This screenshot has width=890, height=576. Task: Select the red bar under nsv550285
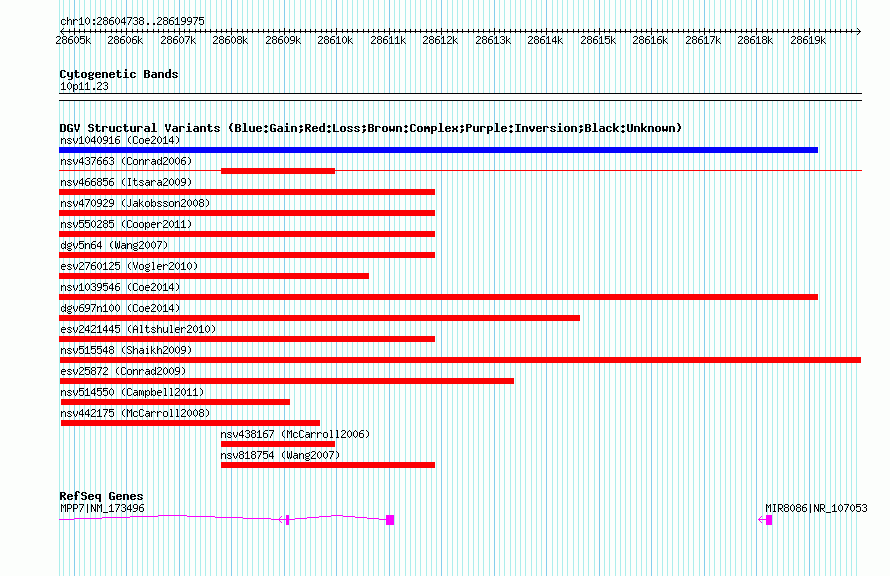pos(247,234)
